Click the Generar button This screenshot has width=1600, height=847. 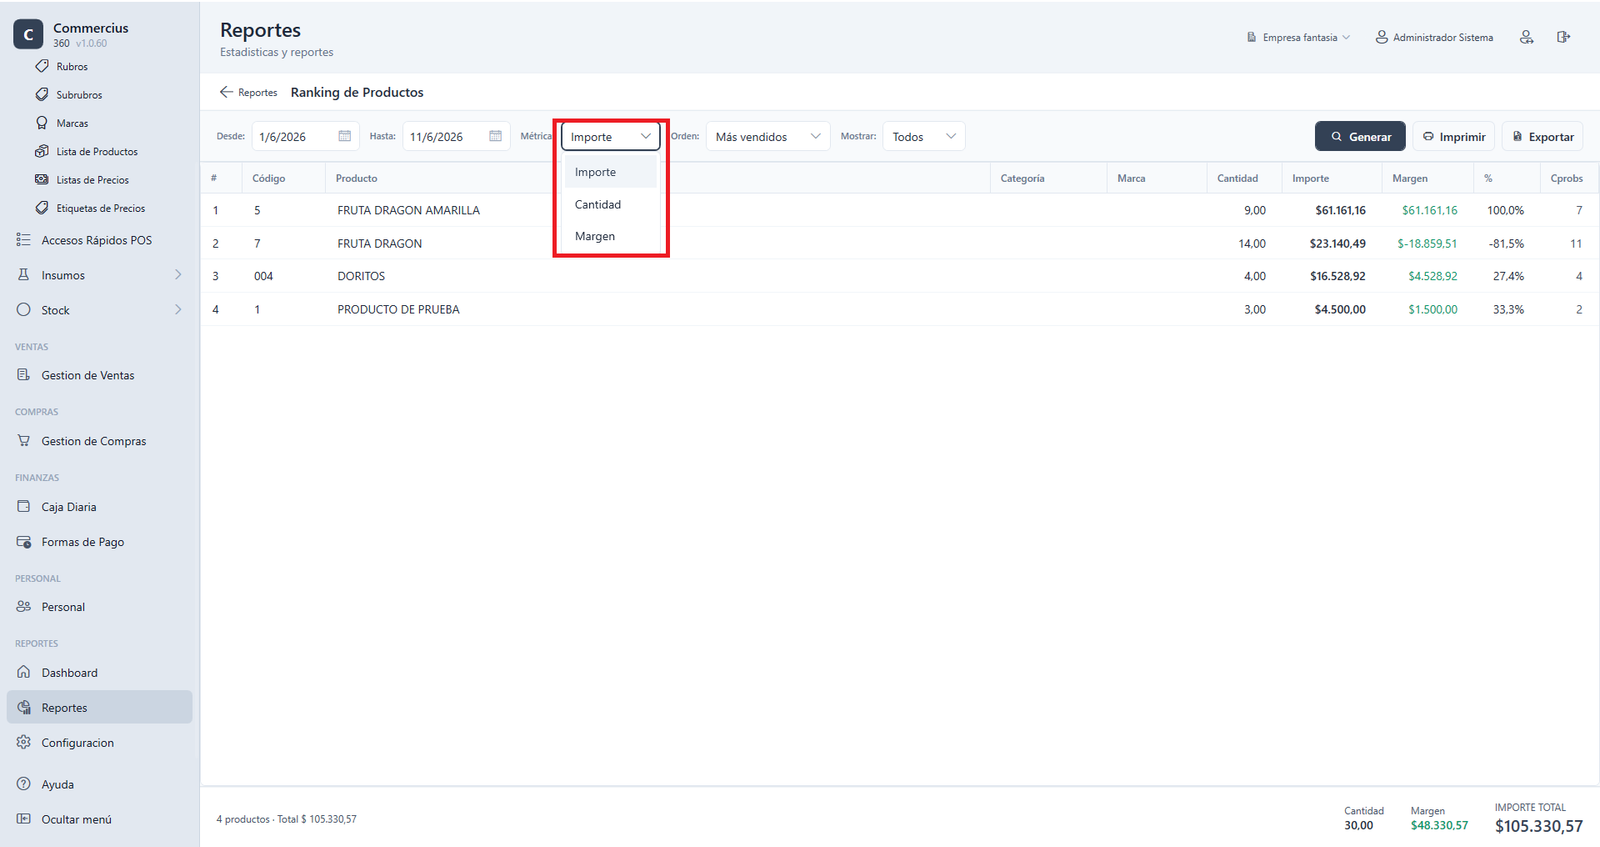(1360, 137)
